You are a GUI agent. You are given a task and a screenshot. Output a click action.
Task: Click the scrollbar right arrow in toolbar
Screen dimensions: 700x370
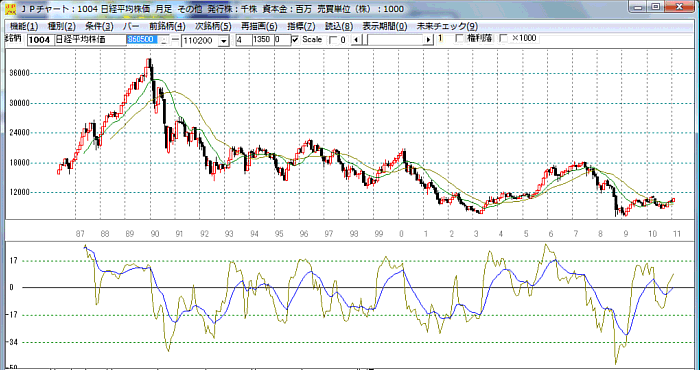pos(429,40)
